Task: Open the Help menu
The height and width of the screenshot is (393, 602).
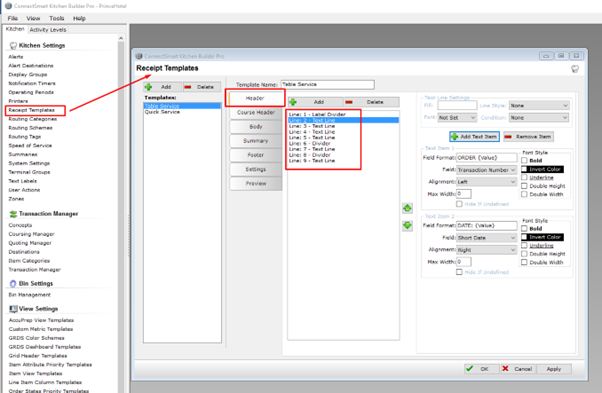Action: (79, 18)
